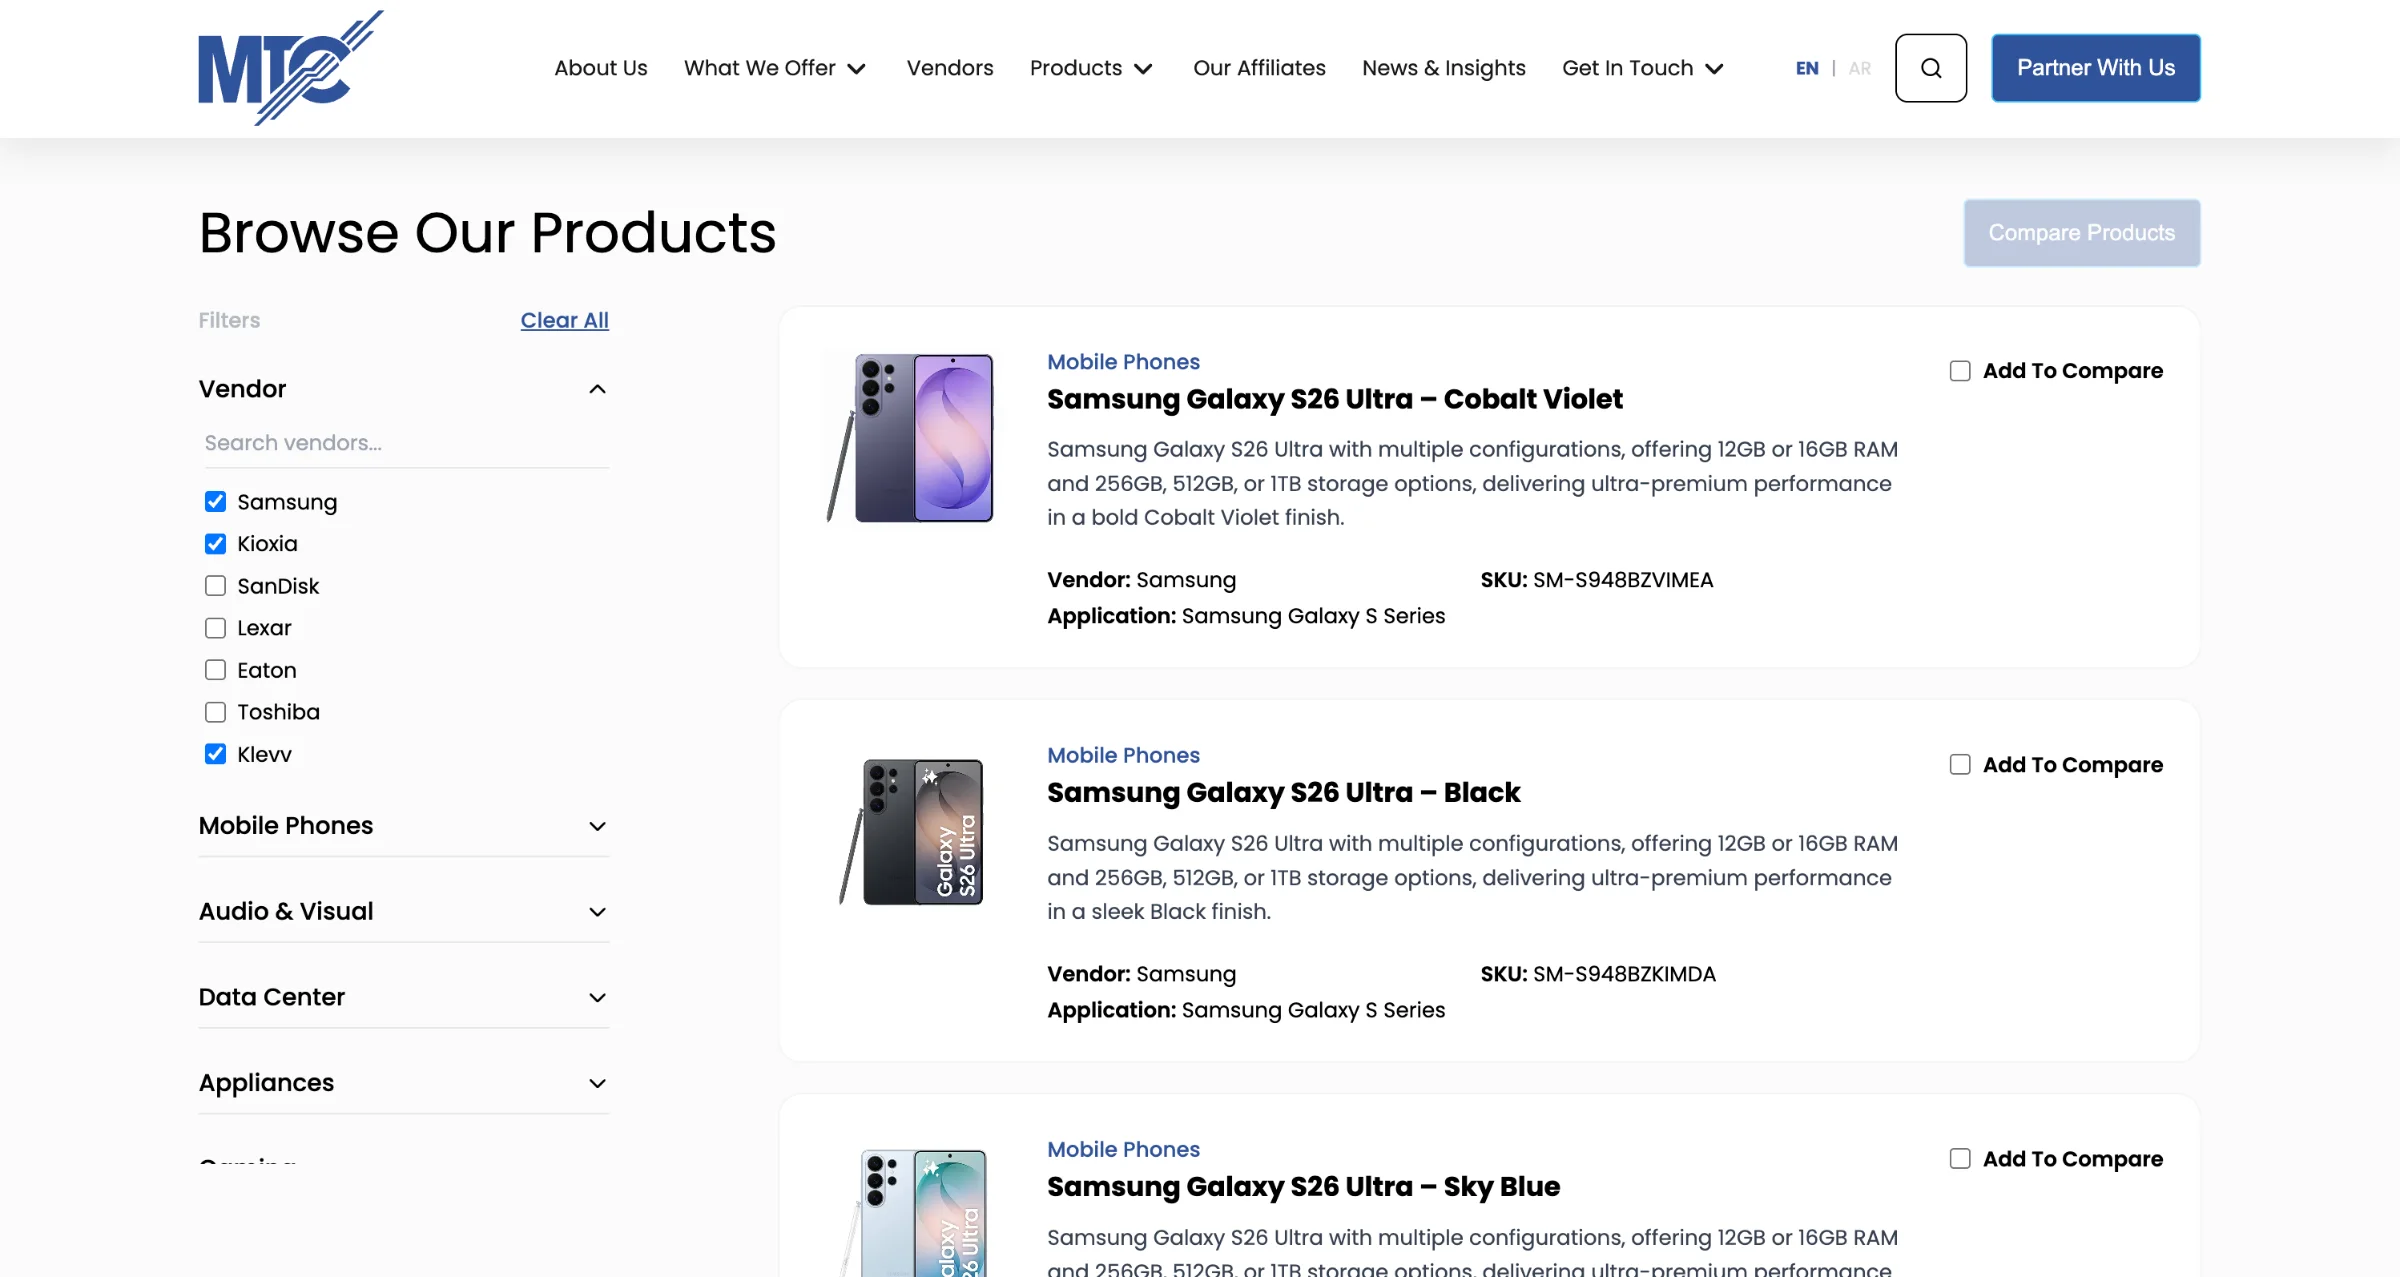
Task: Open the Sky Blue S26 Ultra thumbnail
Action: [912, 1212]
